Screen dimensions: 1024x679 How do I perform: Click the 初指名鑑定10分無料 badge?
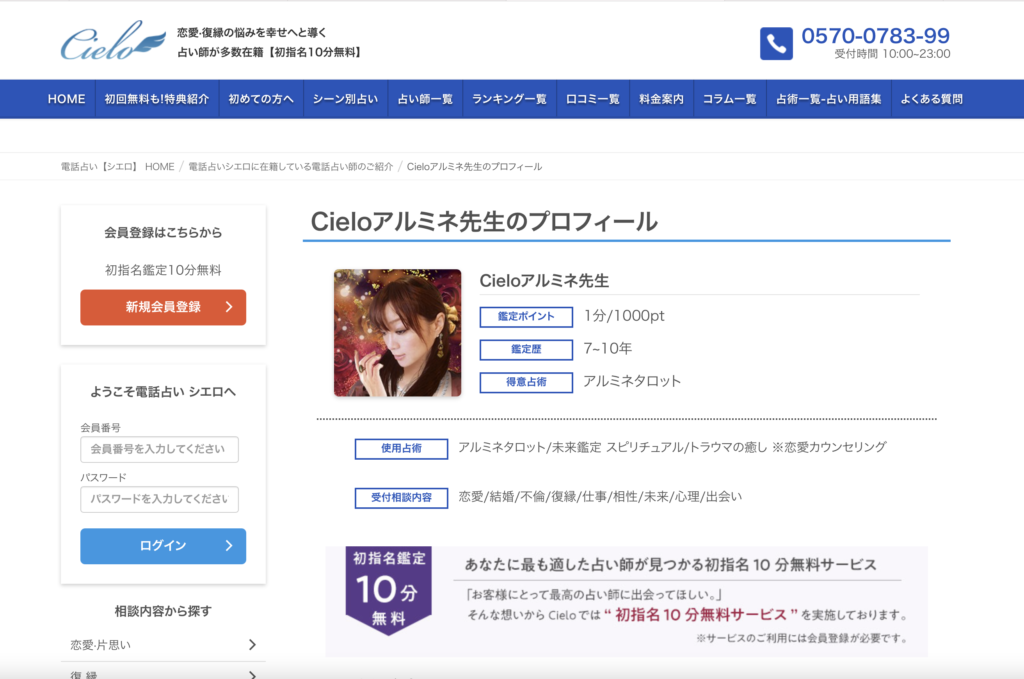389,590
